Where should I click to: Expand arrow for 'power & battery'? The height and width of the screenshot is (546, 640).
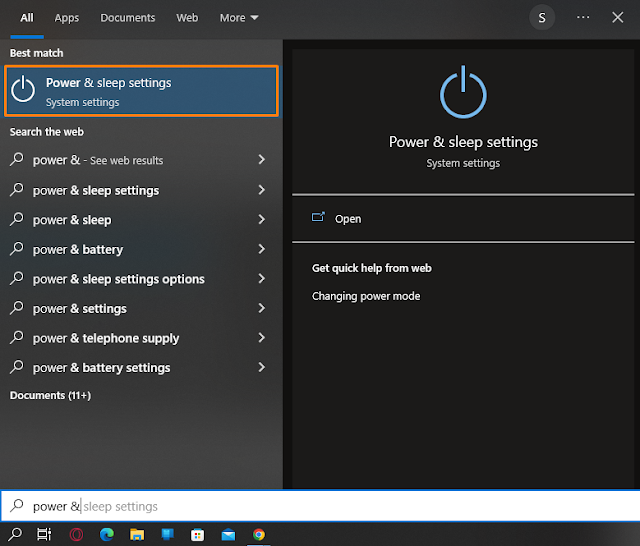point(262,249)
